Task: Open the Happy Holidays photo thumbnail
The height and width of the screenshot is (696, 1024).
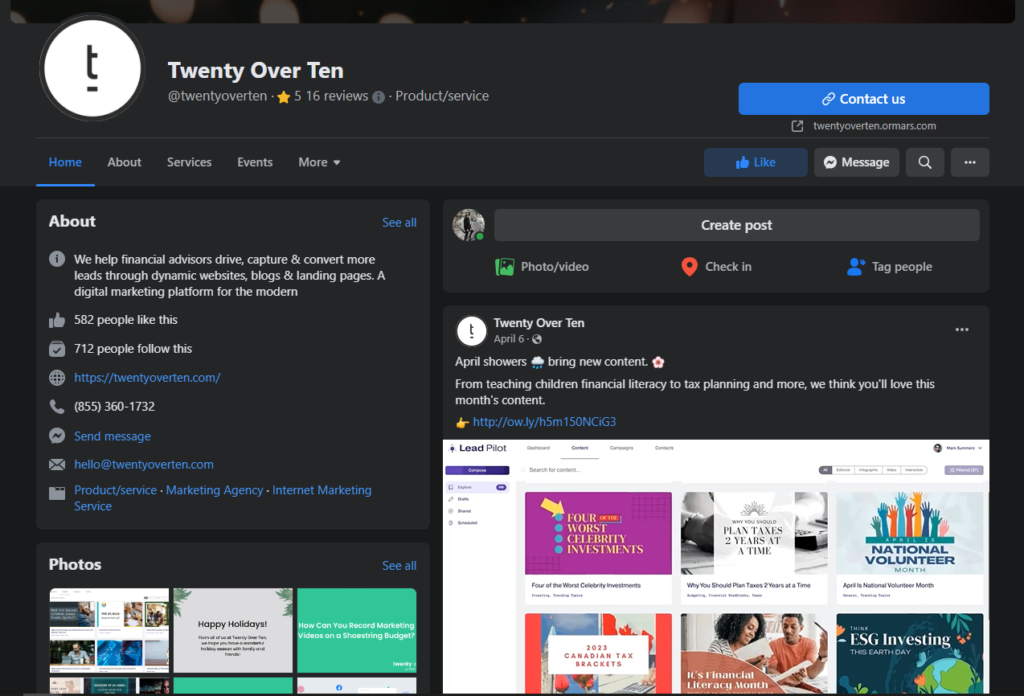Action: 233,630
